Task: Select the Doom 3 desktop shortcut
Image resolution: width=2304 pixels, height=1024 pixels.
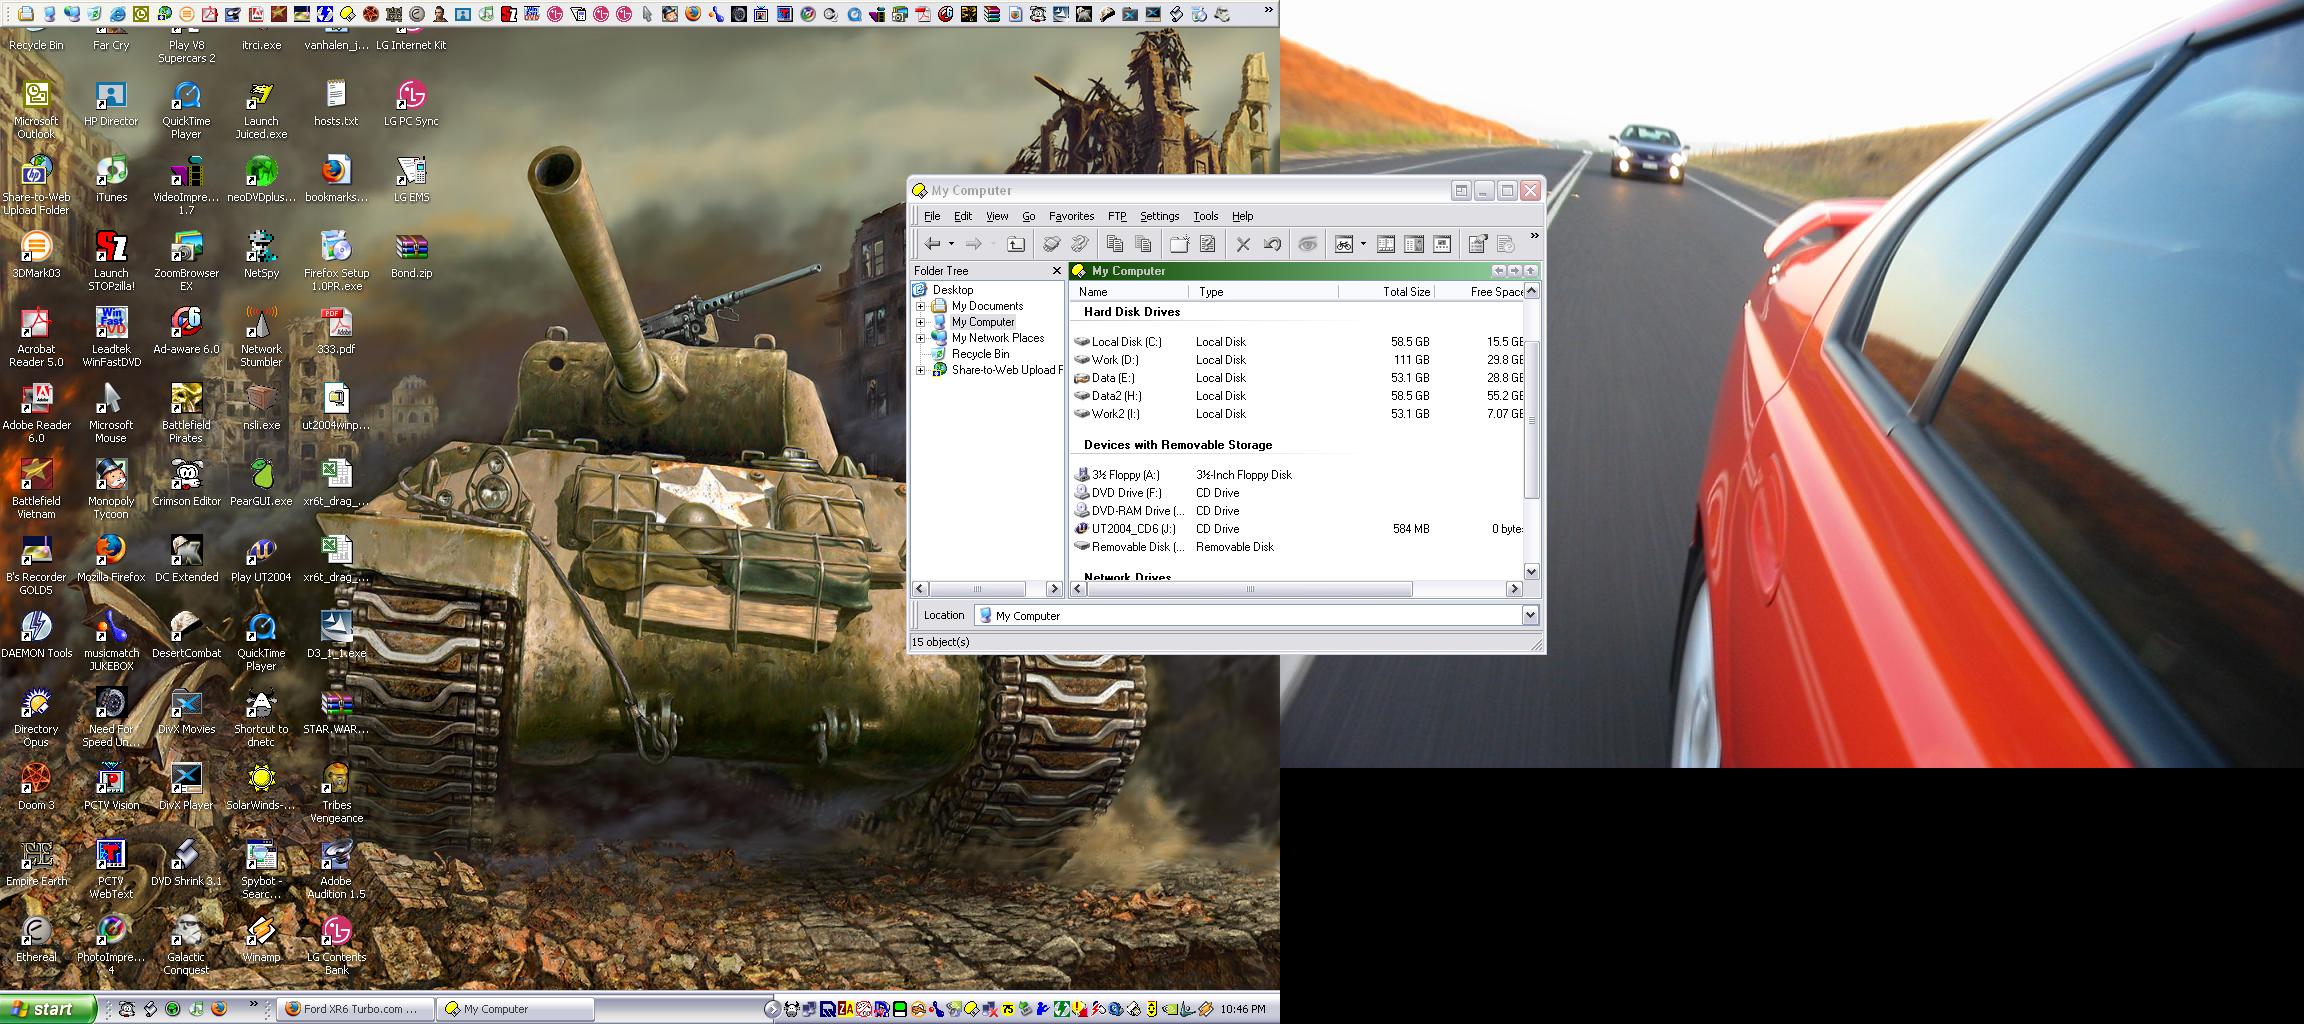Action: [x=36, y=787]
